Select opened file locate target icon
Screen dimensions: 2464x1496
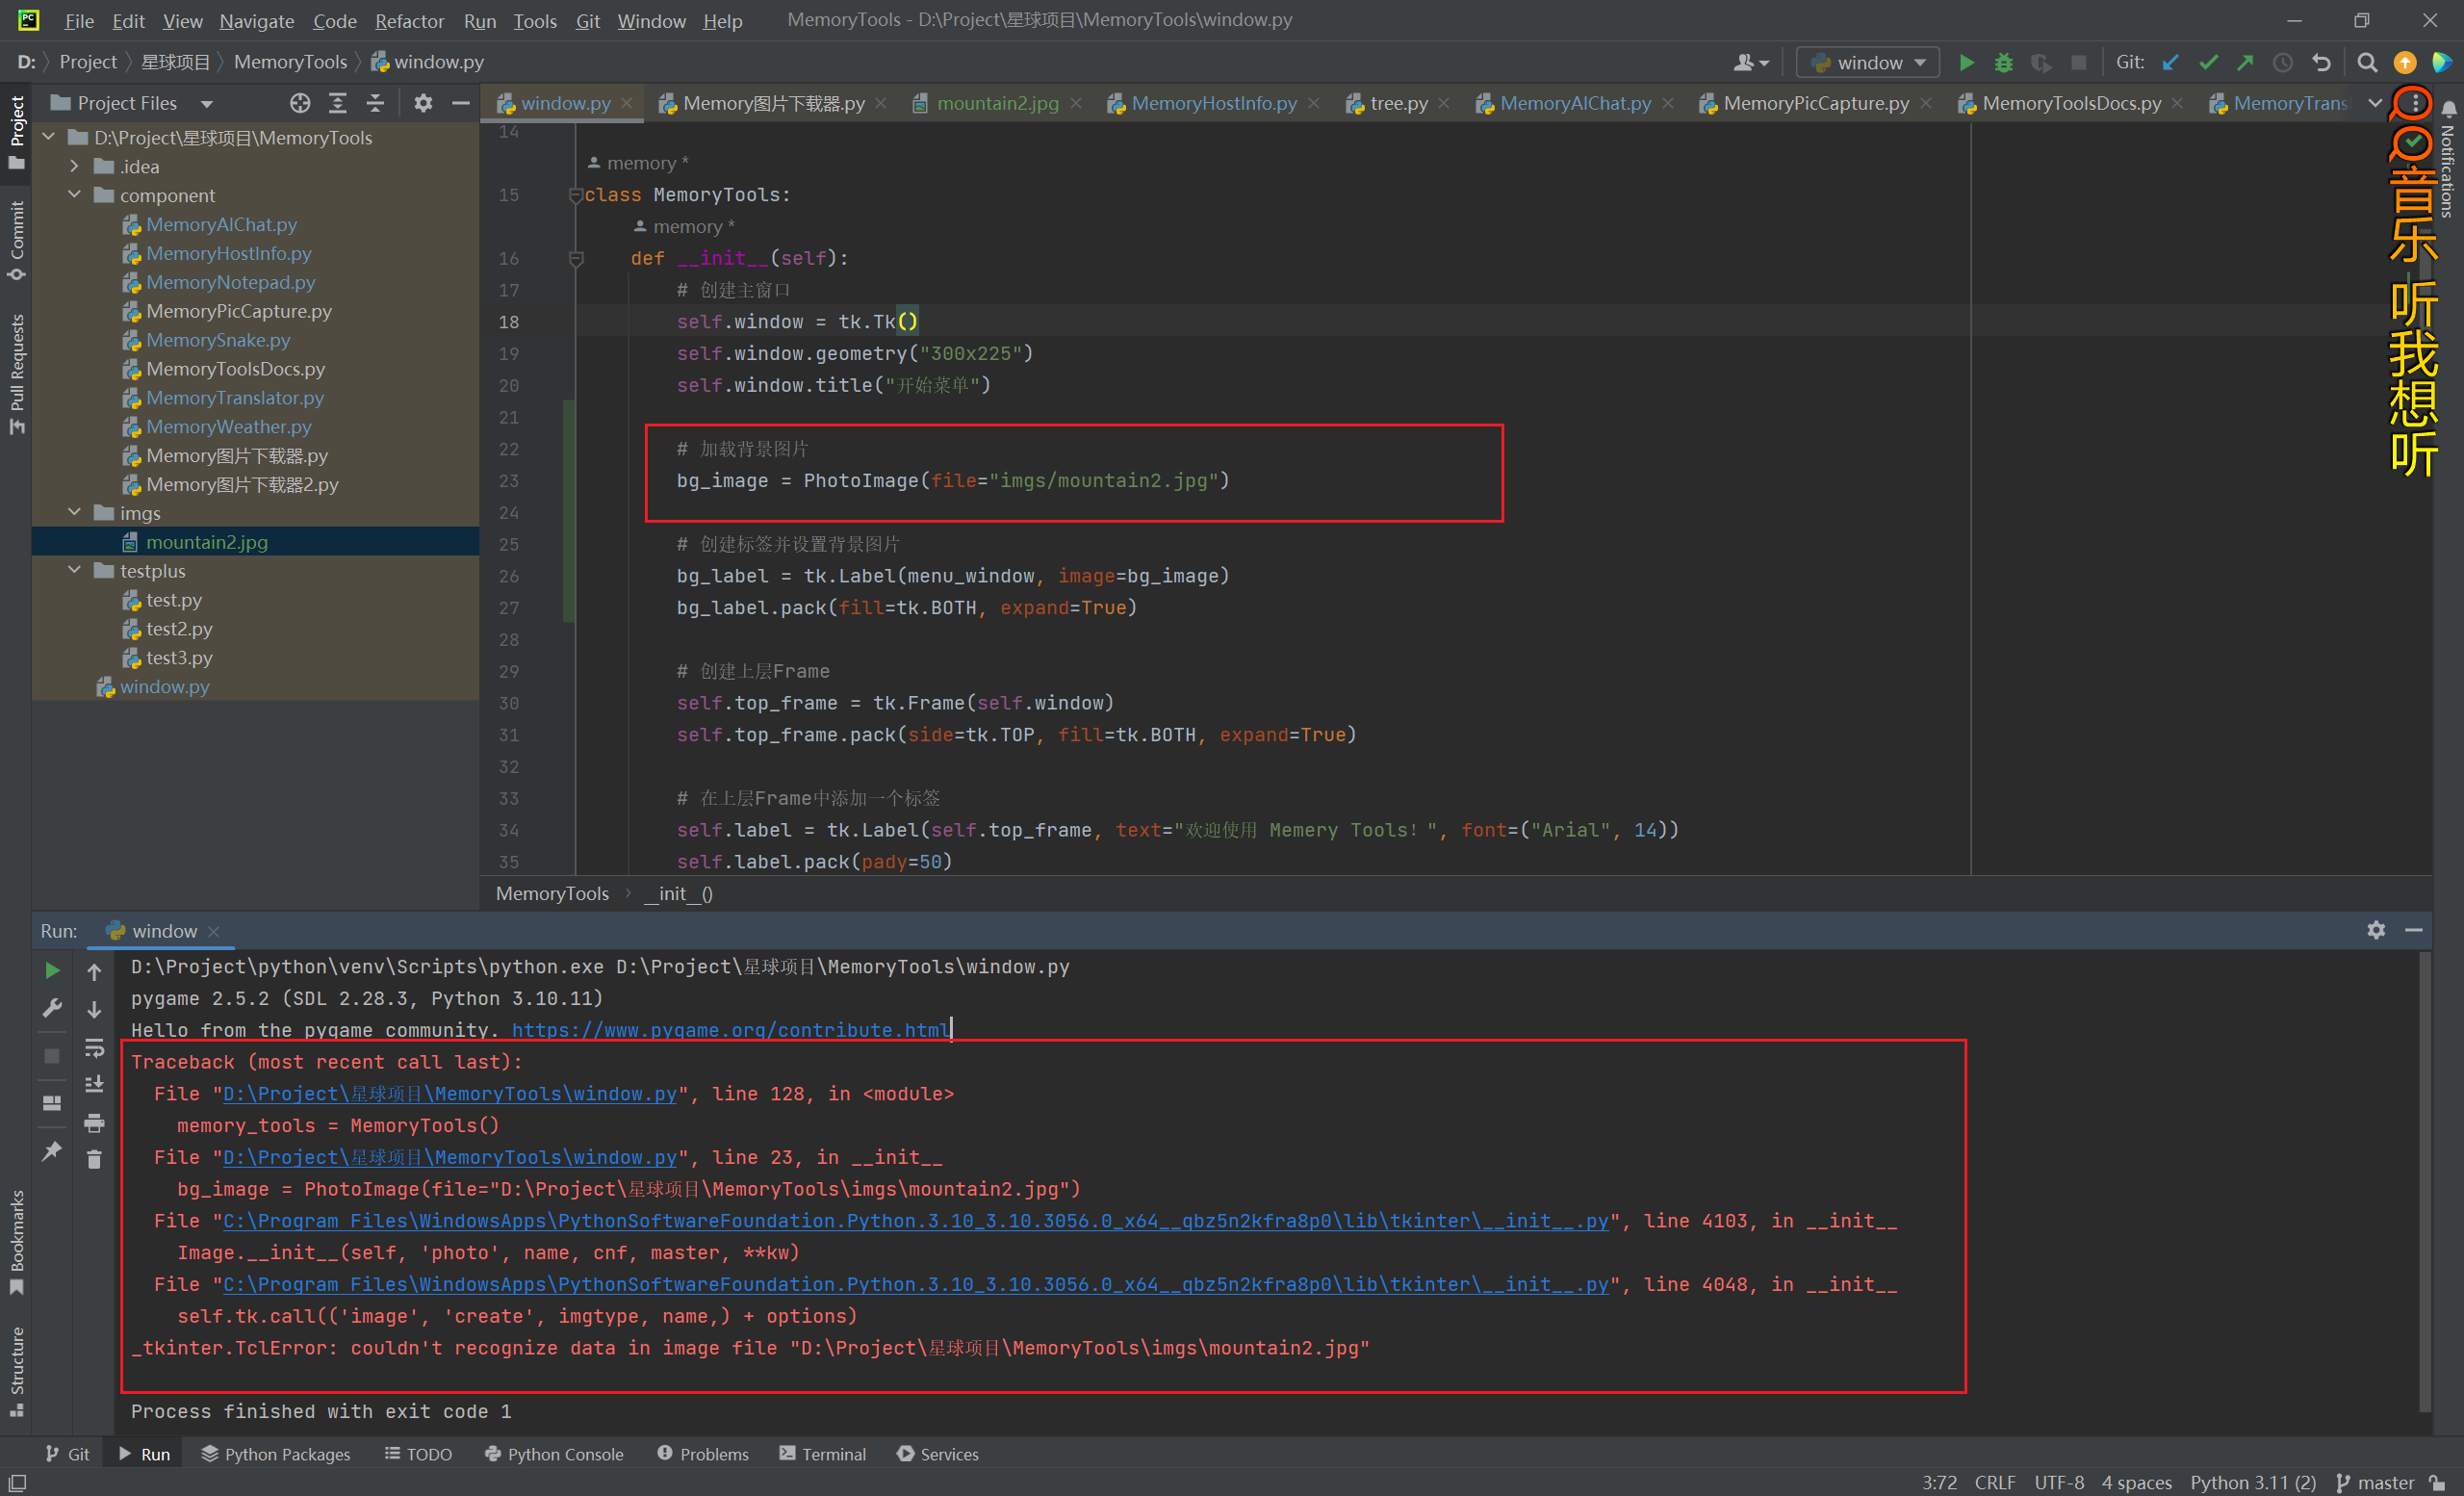(x=300, y=103)
